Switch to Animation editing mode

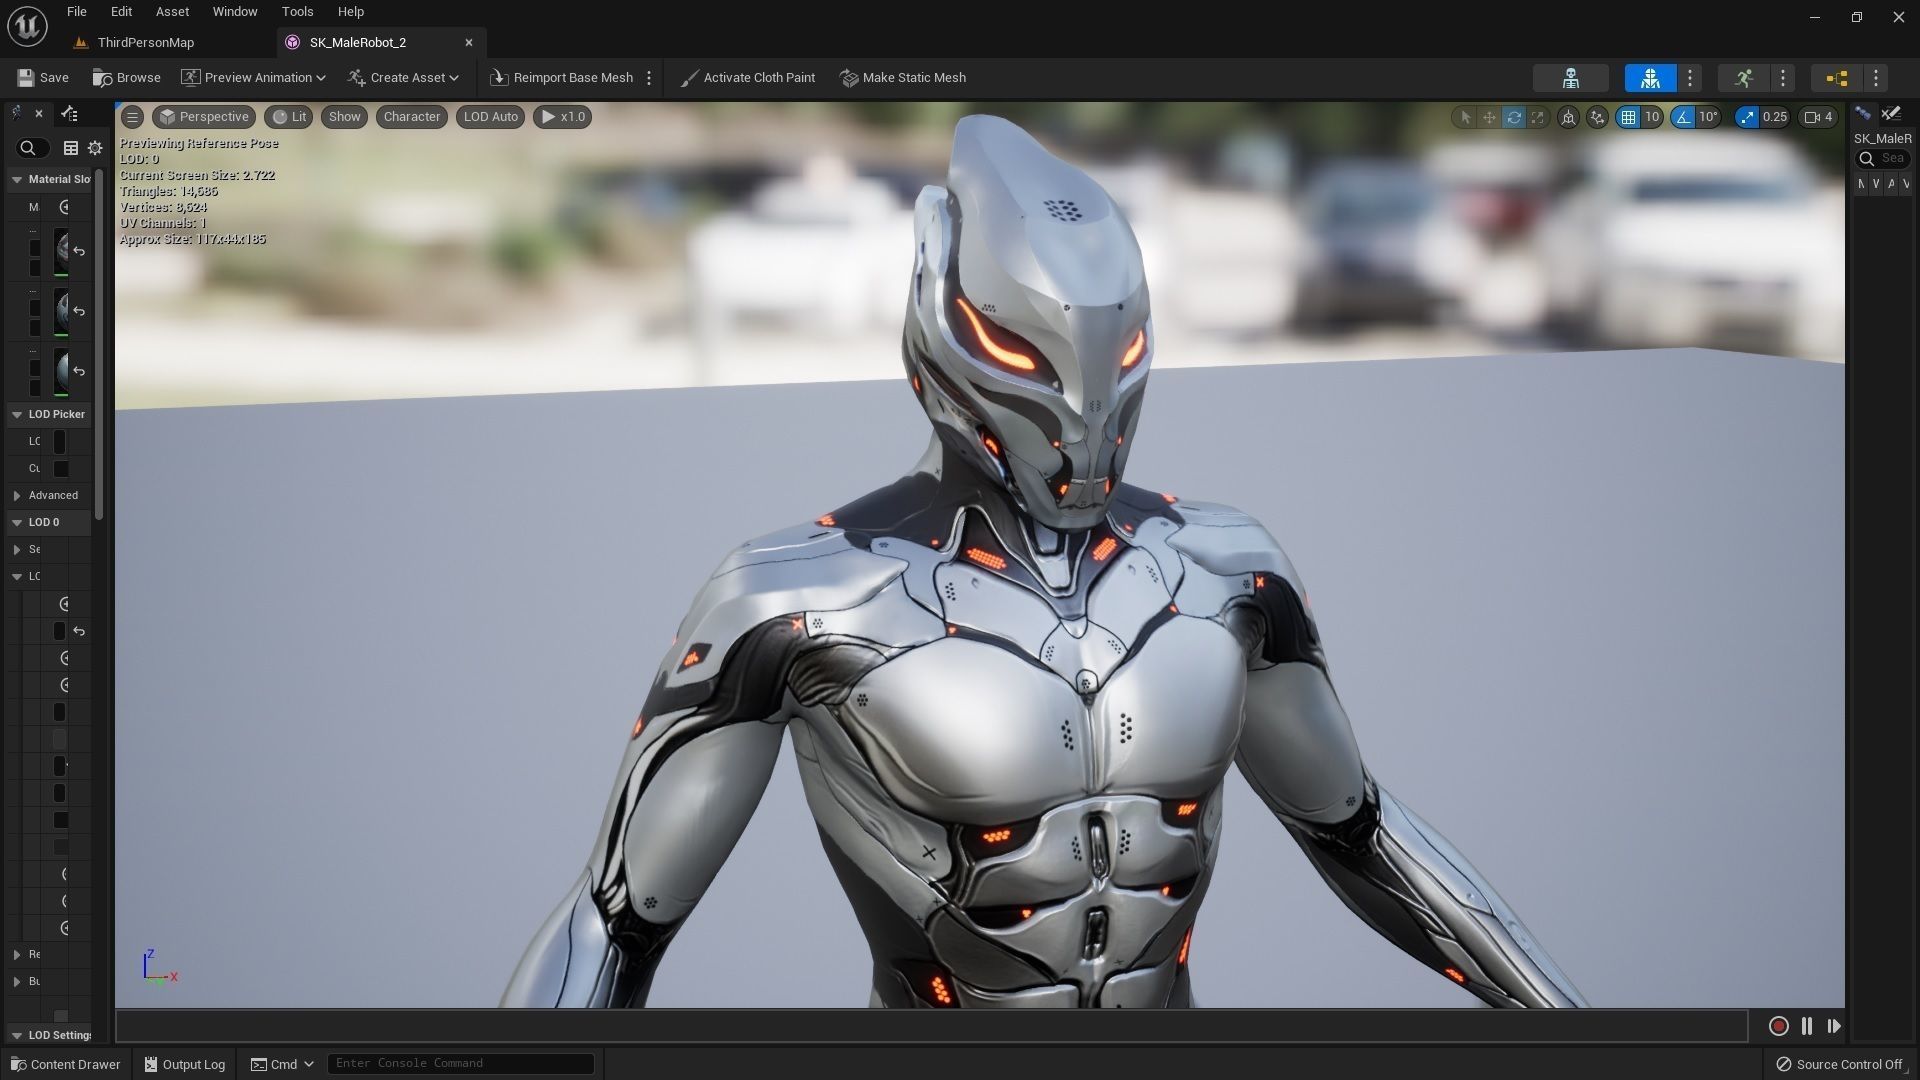pyautogui.click(x=1744, y=78)
